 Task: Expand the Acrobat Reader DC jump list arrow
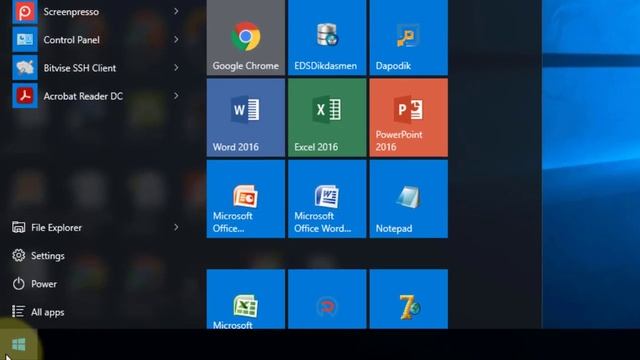(x=176, y=96)
